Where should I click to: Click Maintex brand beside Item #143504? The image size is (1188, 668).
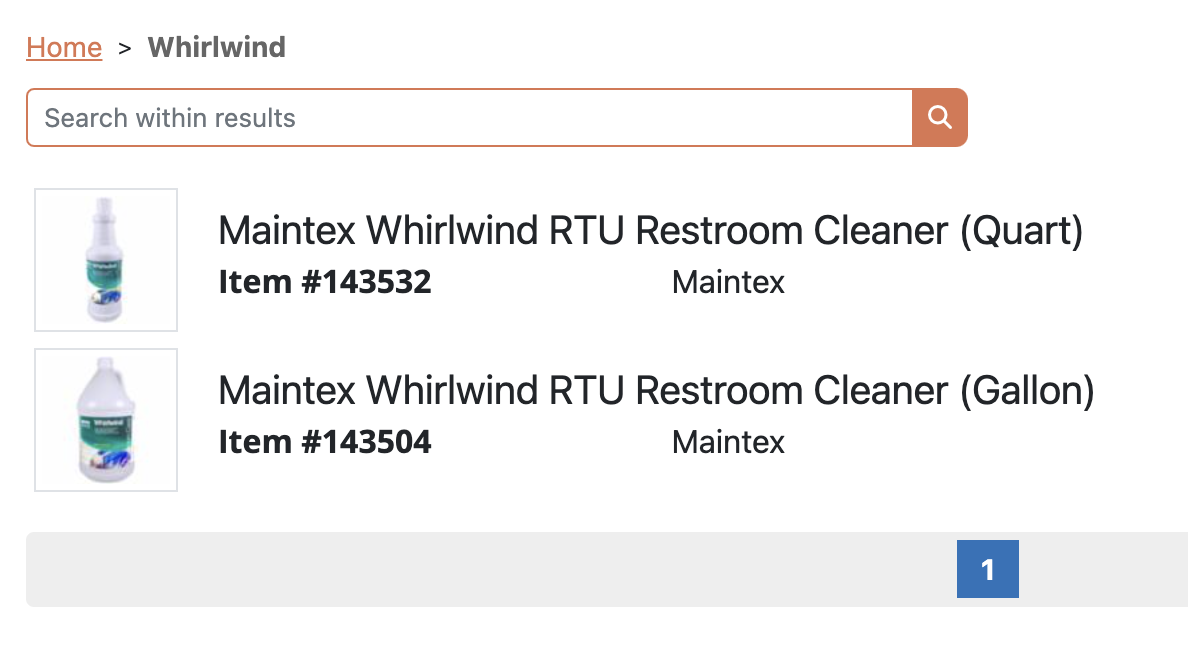(x=728, y=442)
